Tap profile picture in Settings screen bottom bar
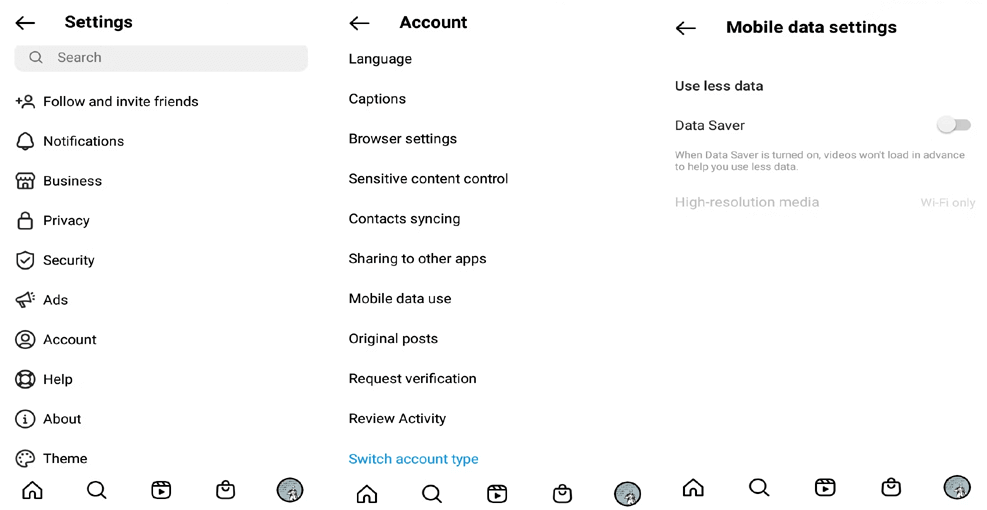This screenshot has width=987, height=510. click(290, 489)
